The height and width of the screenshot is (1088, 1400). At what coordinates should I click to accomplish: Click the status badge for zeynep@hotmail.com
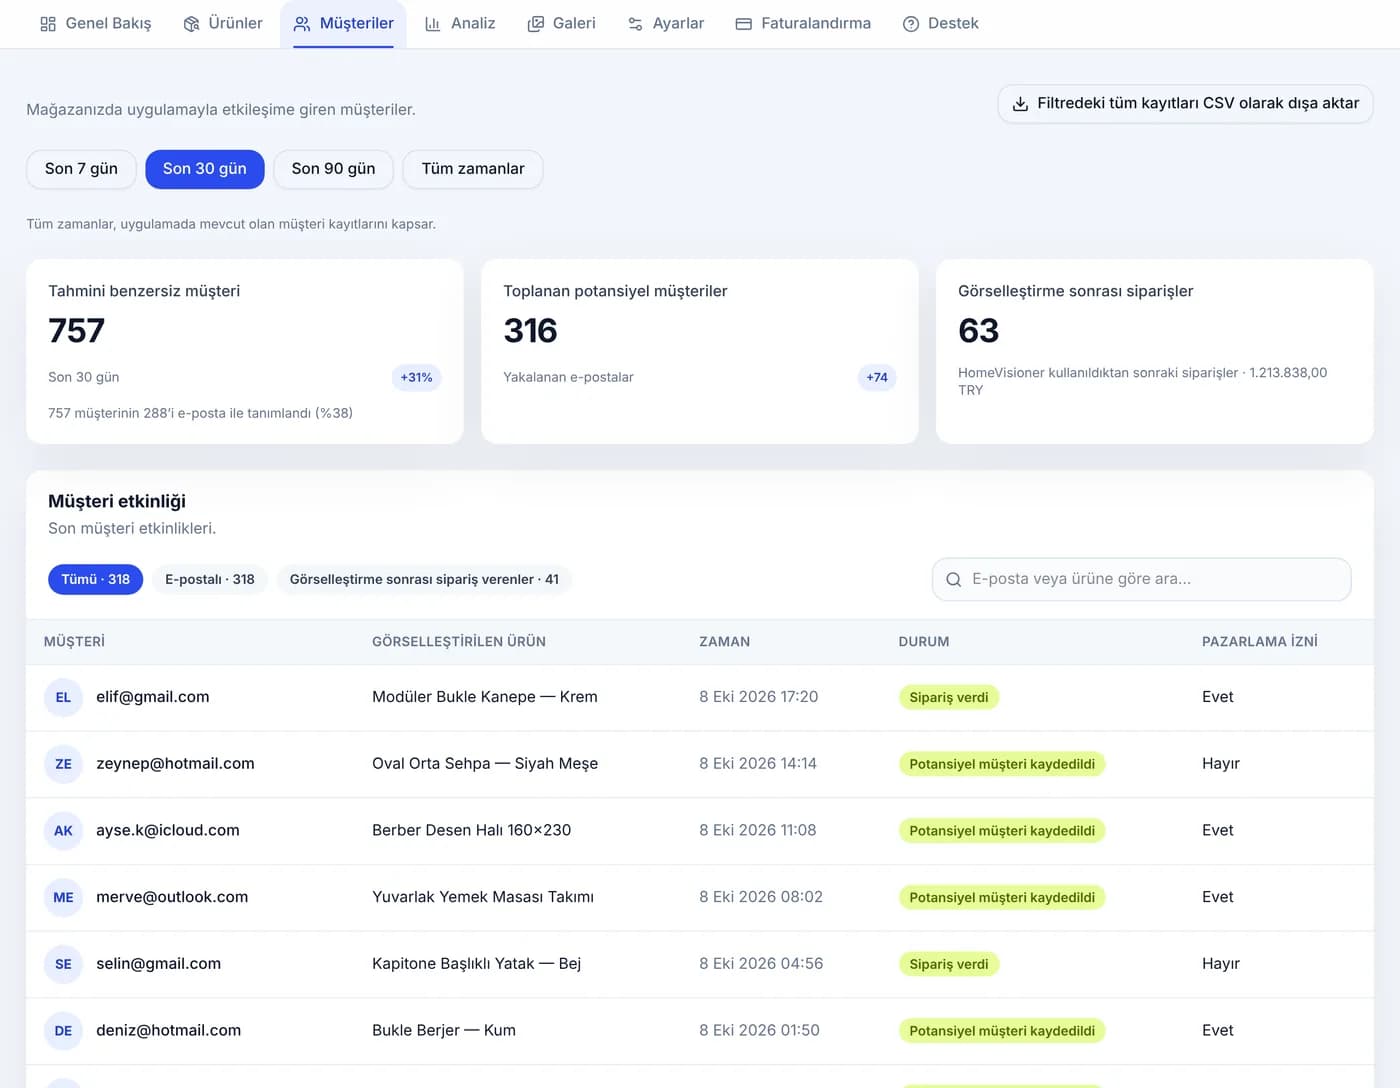(x=1002, y=764)
